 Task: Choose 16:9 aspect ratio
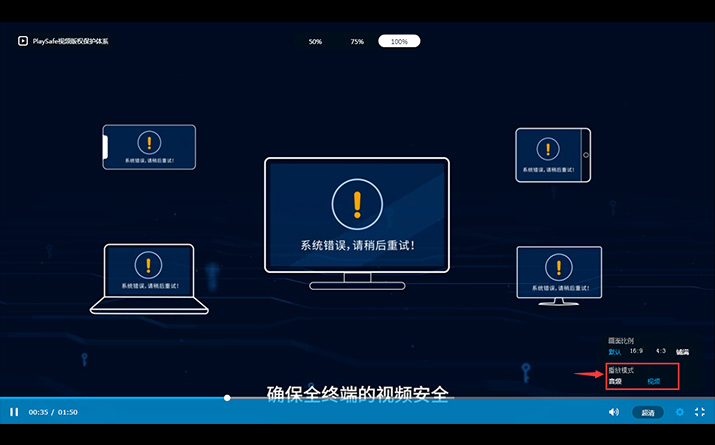637,352
